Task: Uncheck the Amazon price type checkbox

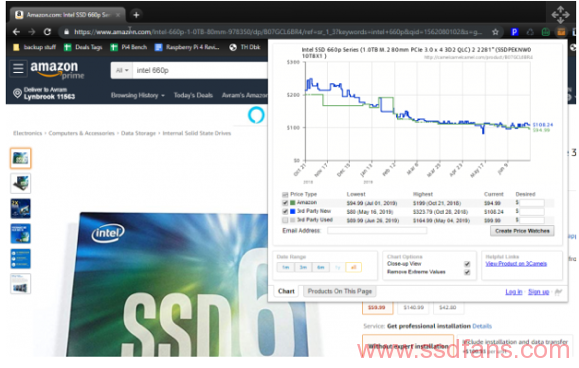Action: pos(285,203)
